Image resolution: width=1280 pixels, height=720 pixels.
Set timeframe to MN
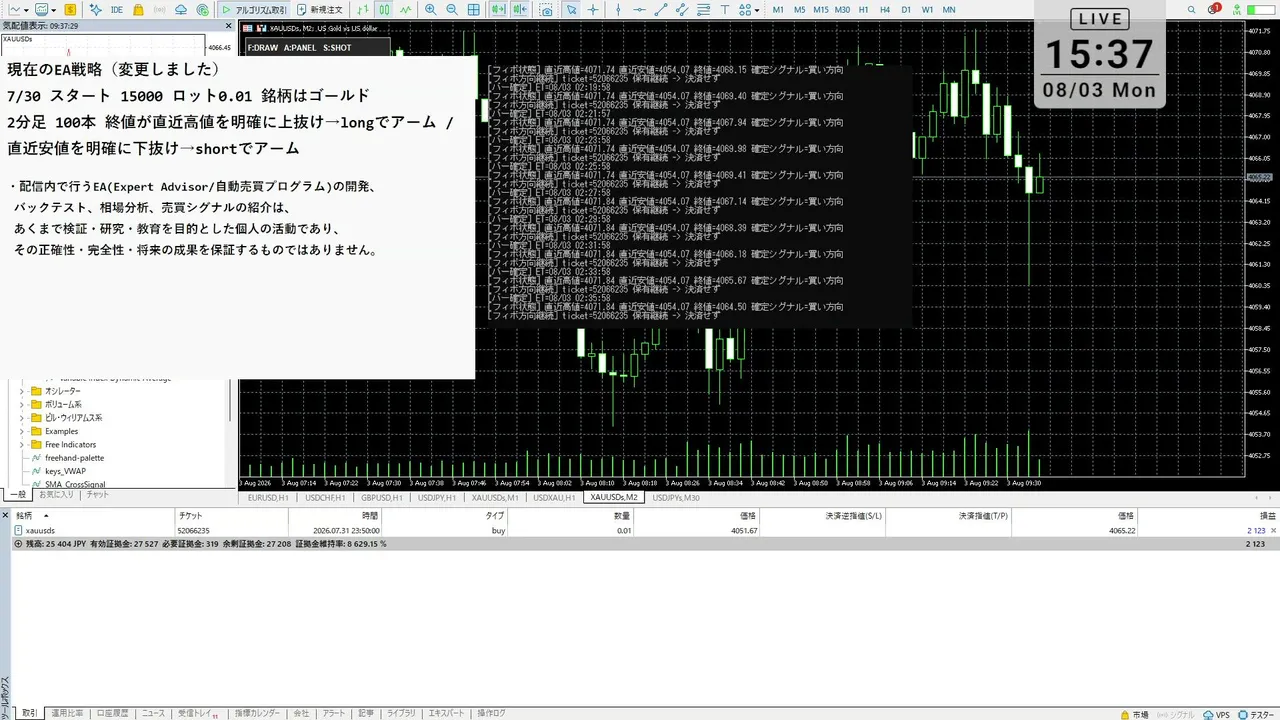click(x=949, y=9)
